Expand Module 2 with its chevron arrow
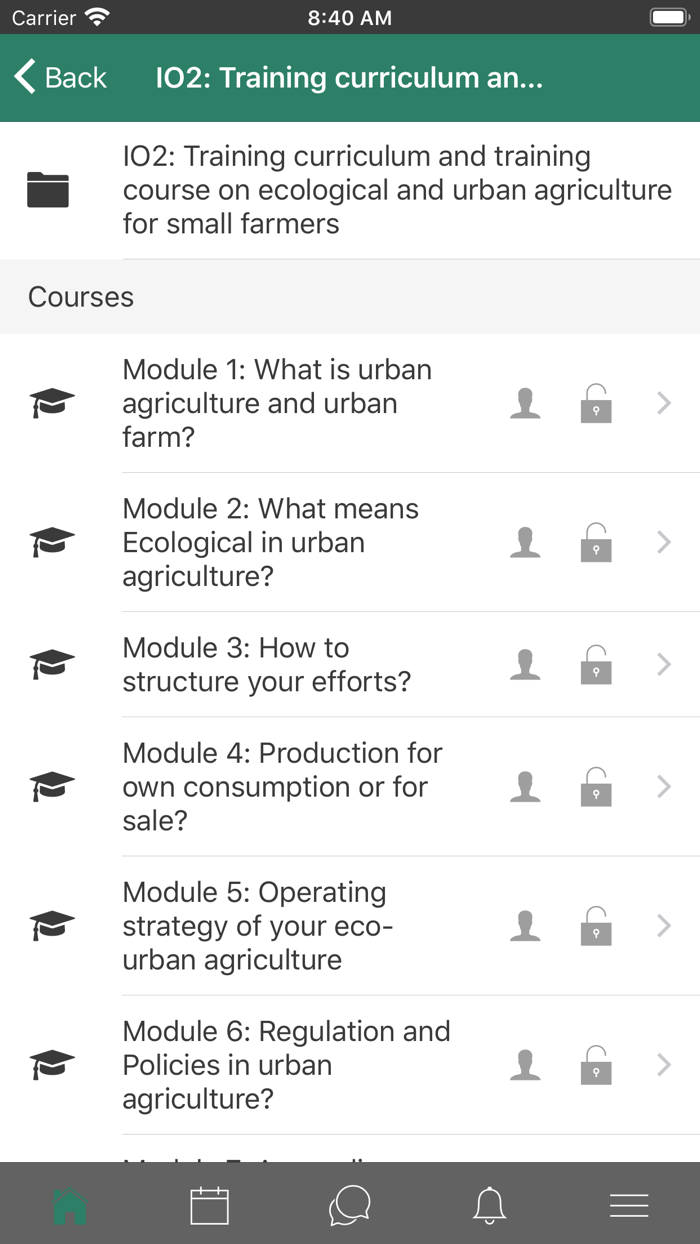Image resolution: width=700 pixels, height=1244 pixels. point(663,542)
